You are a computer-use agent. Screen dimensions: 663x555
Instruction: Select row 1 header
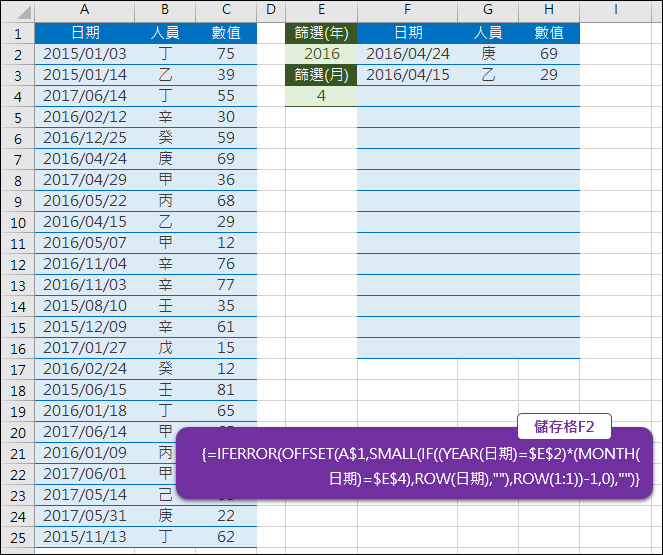[x=18, y=33]
